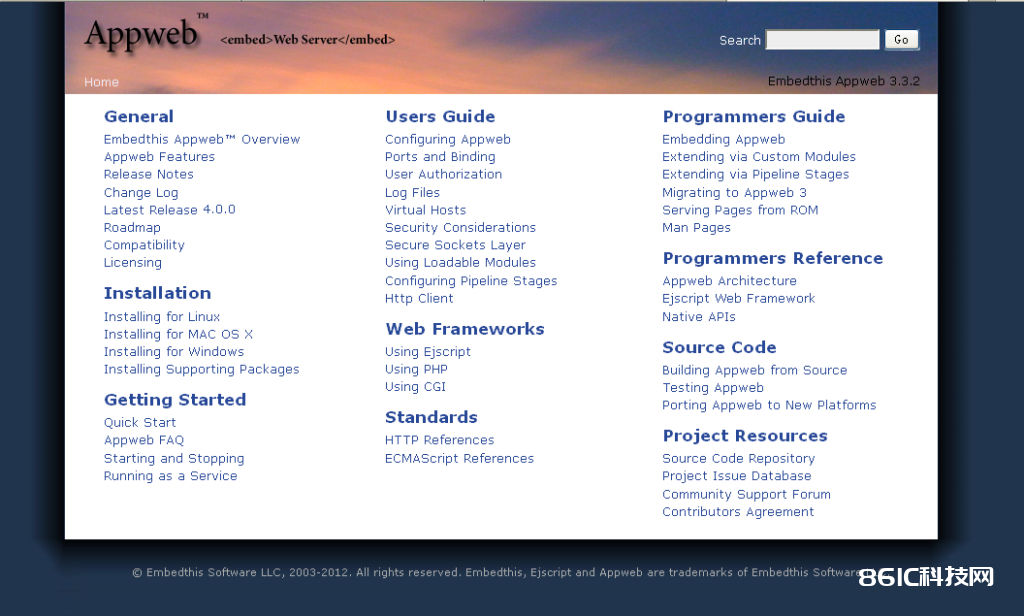Screen dimensions: 1024x616
Task: Open Installing for Linux
Action: click(x=162, y=317)
